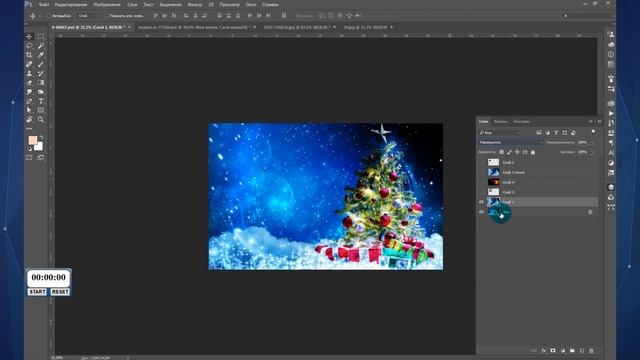Select the Eraser tool
Viewport: 640px width, 360px height.
29,82
